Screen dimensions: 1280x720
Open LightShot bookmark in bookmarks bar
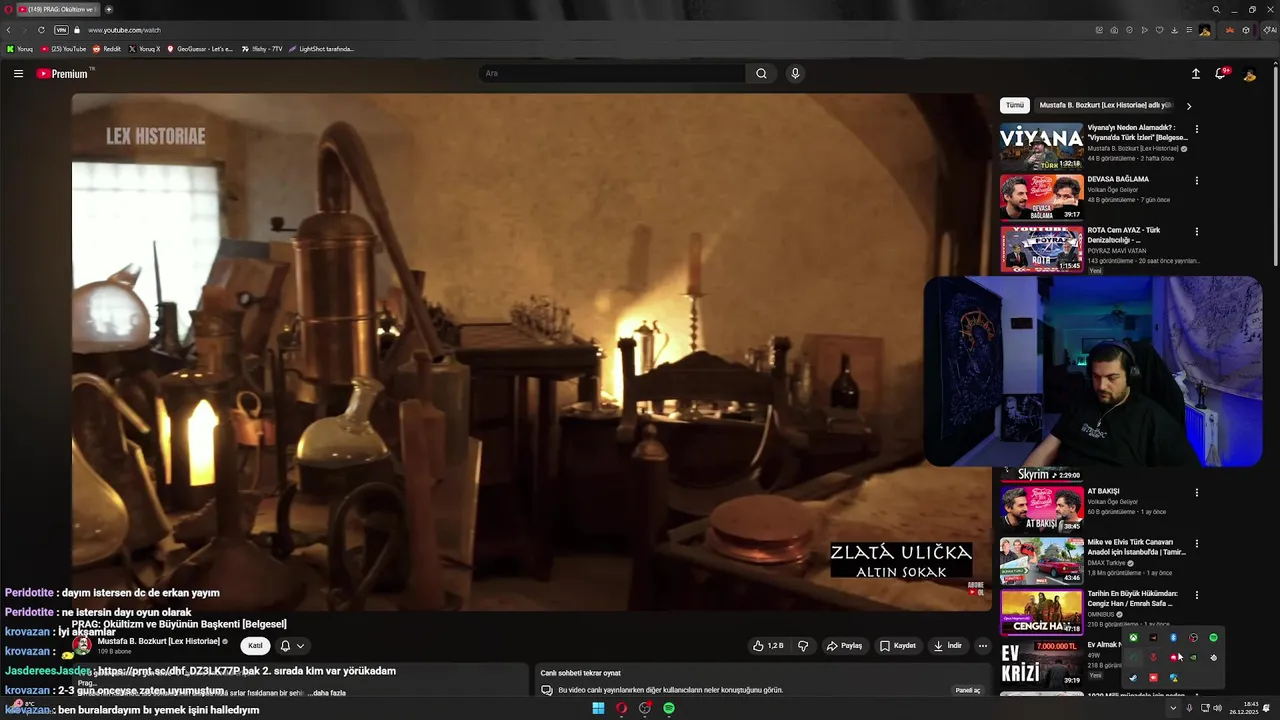[322, 49]
